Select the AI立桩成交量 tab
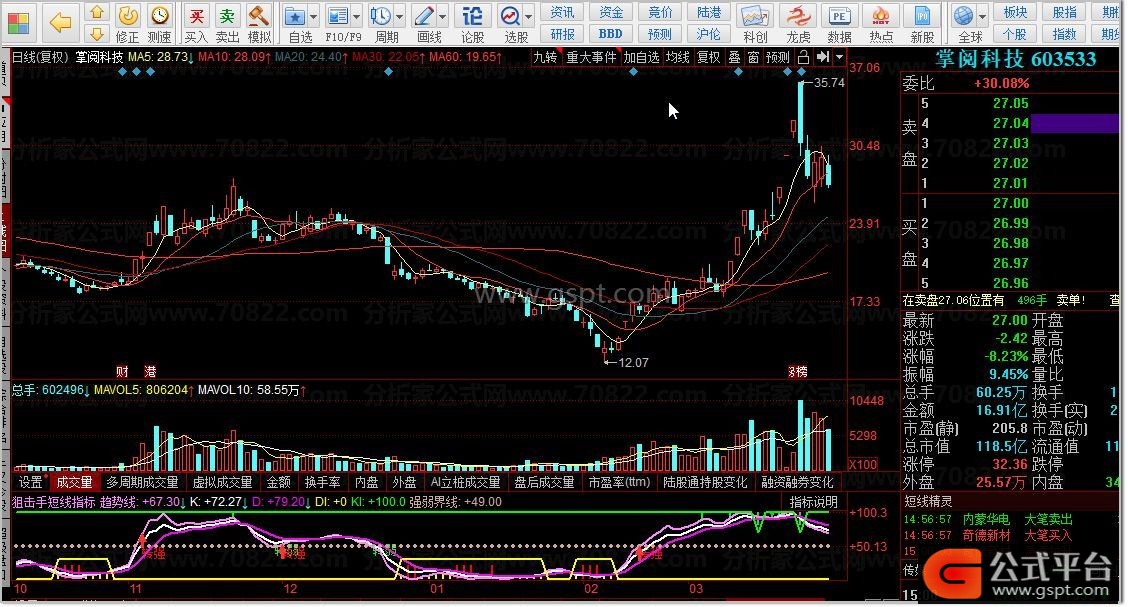The height and width of the screenshot is (607, 1128). [465, 483]
